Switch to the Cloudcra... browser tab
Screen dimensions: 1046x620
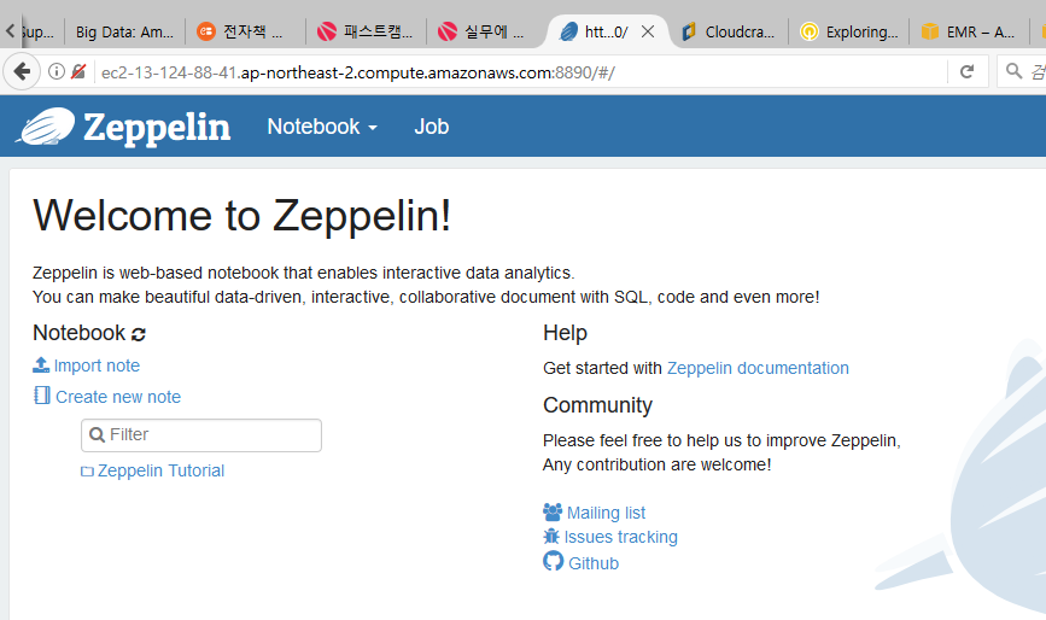tap(730, 31)
